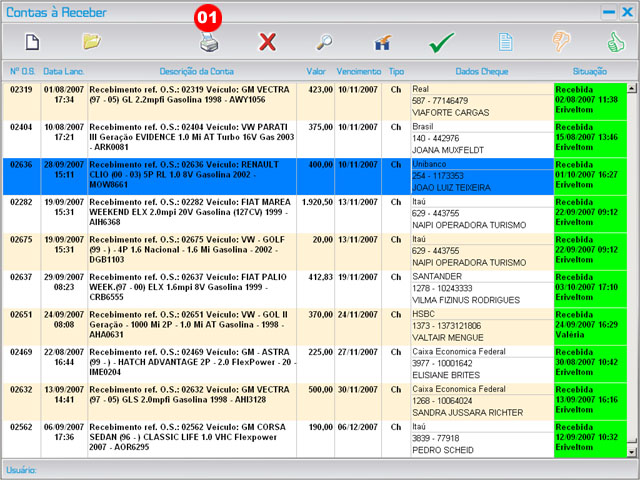Click the VW GOL AHA0631 description
Image resolution: width=640 pixels, height=480 pixels.
tap(189, 325)
